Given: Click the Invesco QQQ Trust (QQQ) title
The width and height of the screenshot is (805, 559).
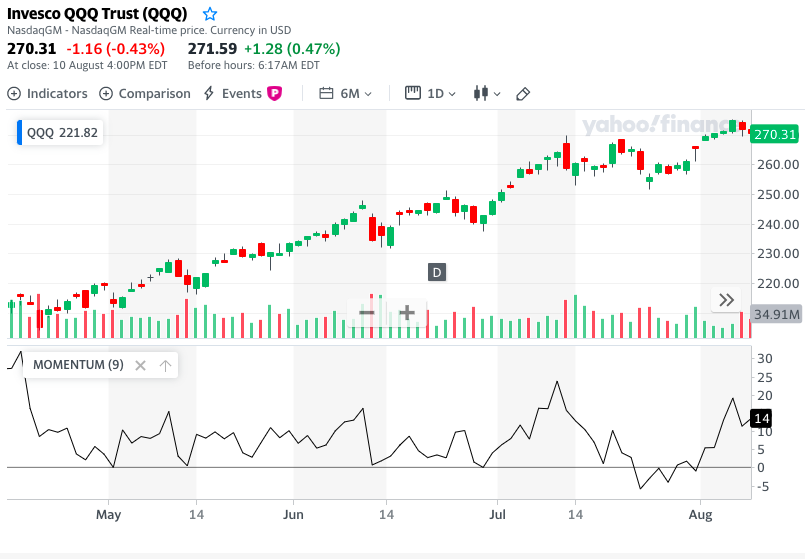Looking at the screenshot, I should pos(97,13).
